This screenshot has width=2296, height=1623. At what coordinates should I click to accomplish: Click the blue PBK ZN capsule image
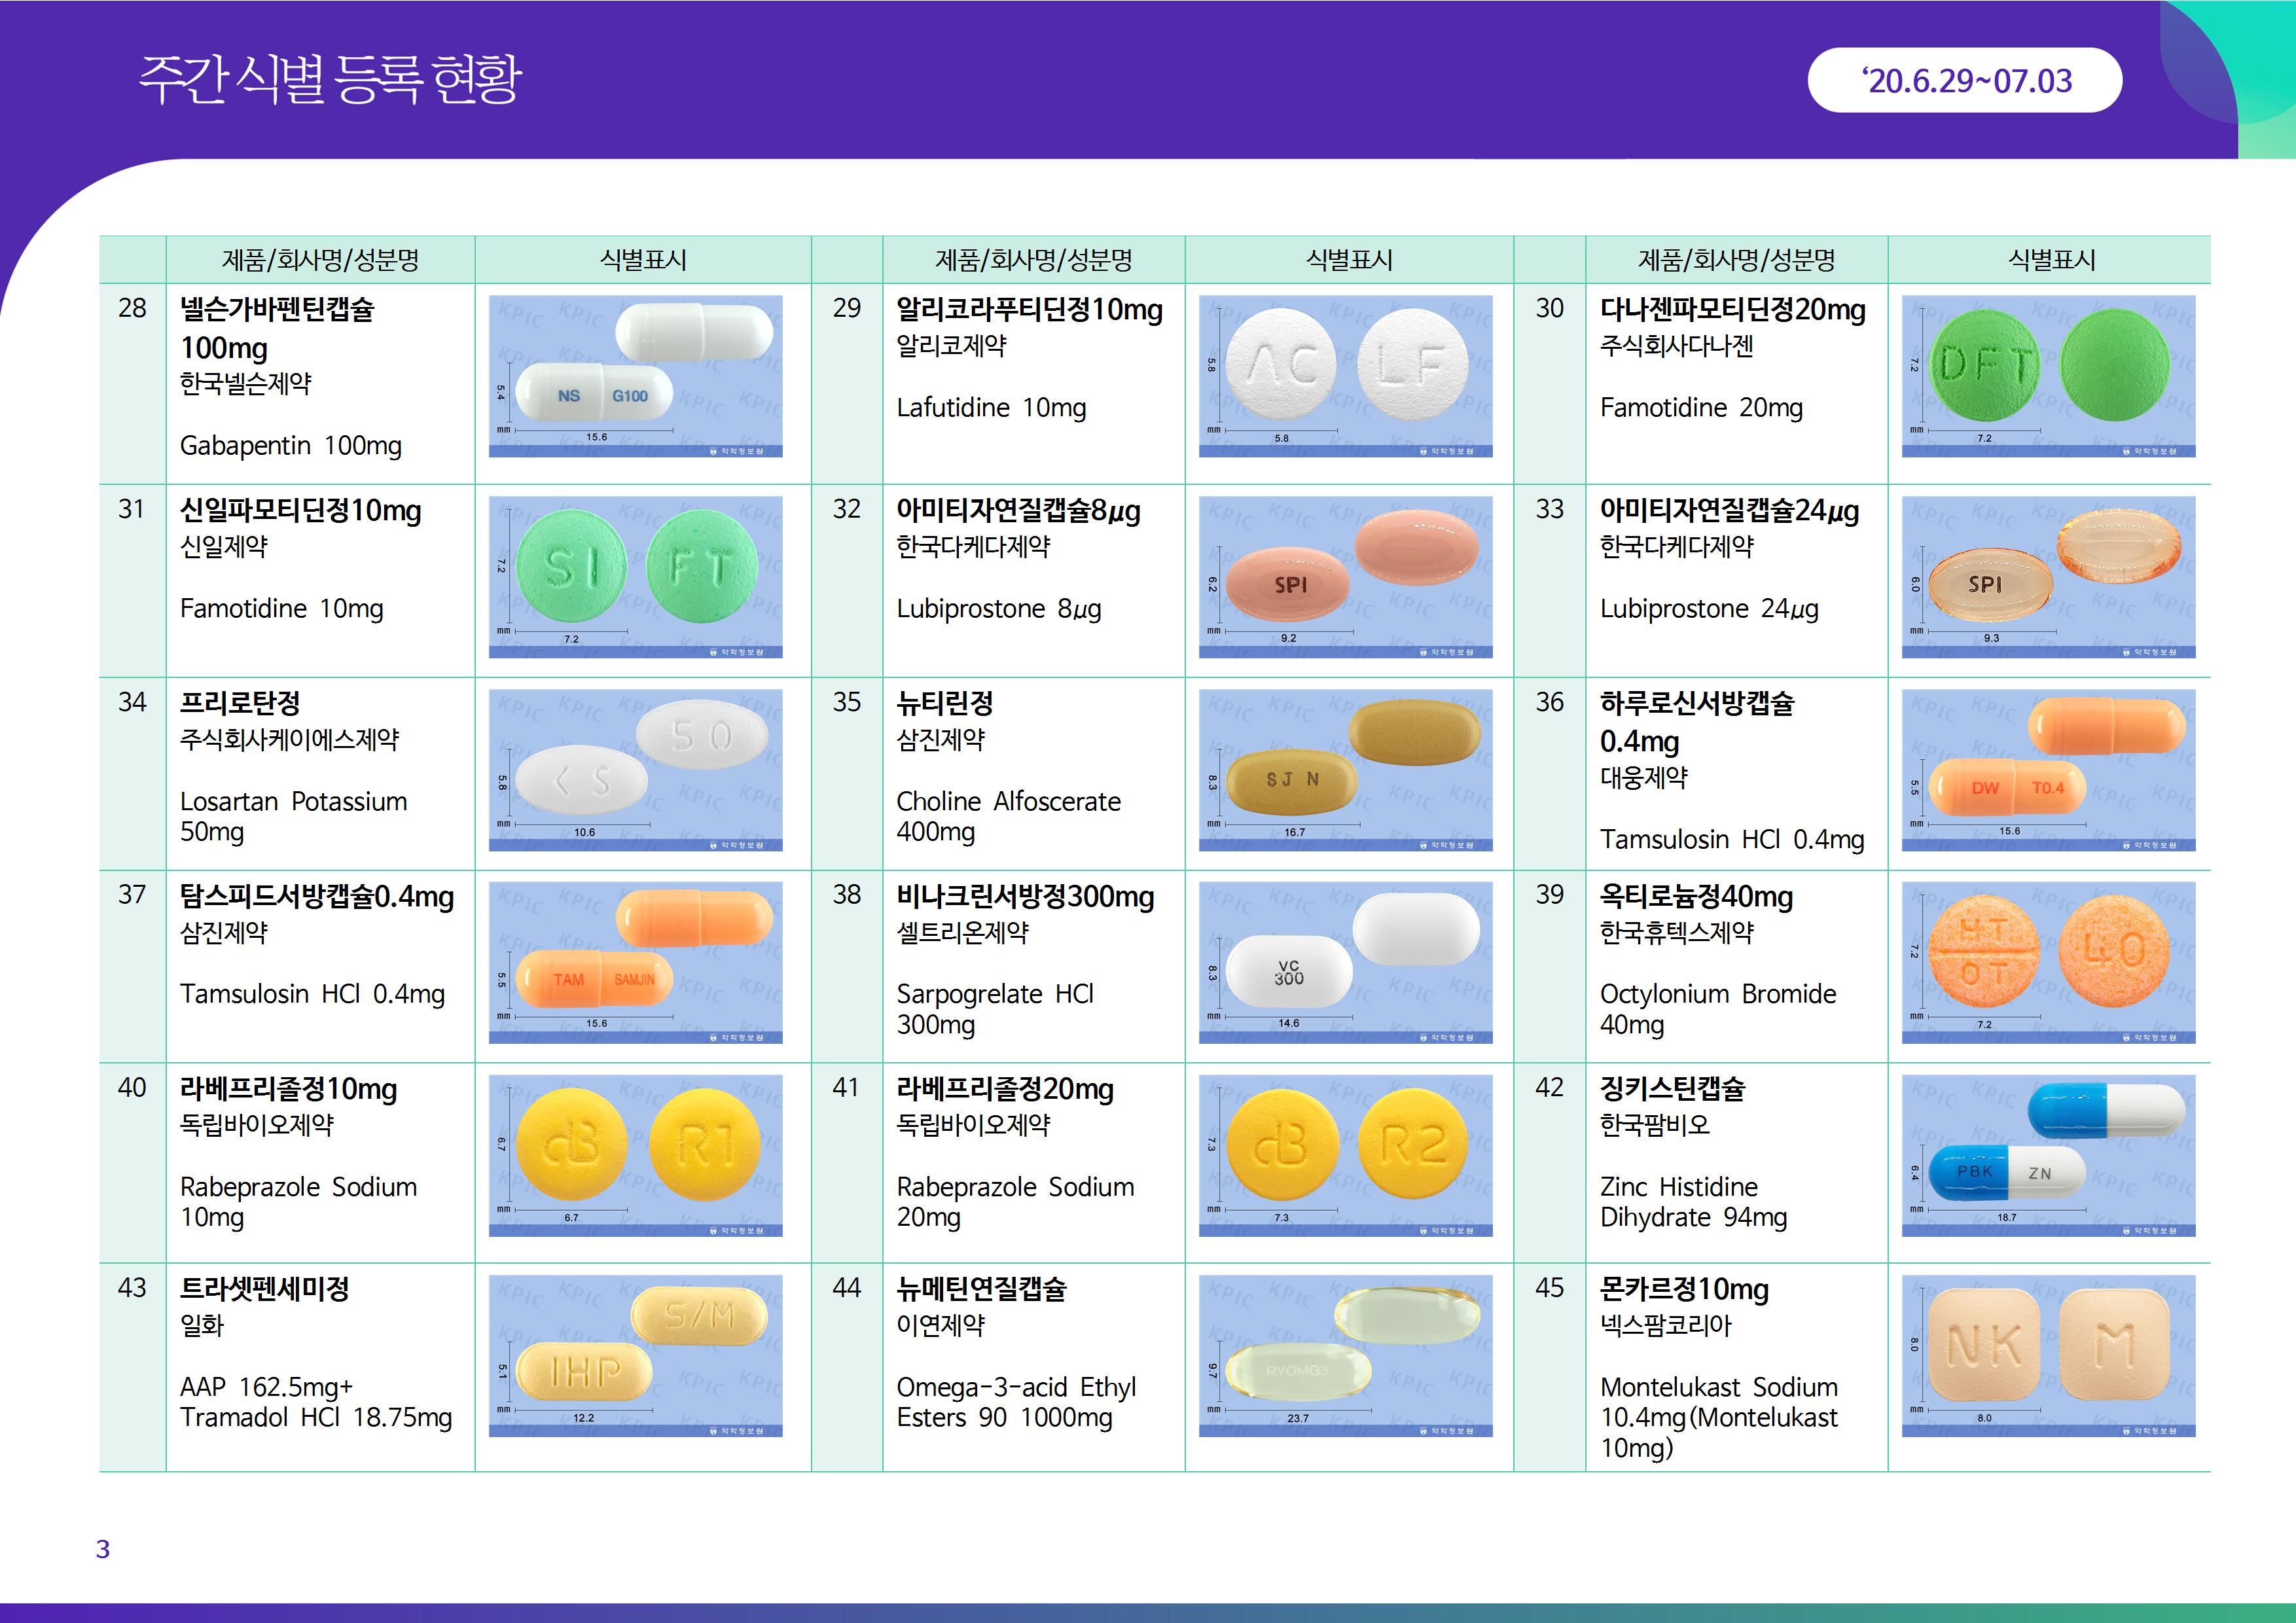click(x=2048, y=1155)
